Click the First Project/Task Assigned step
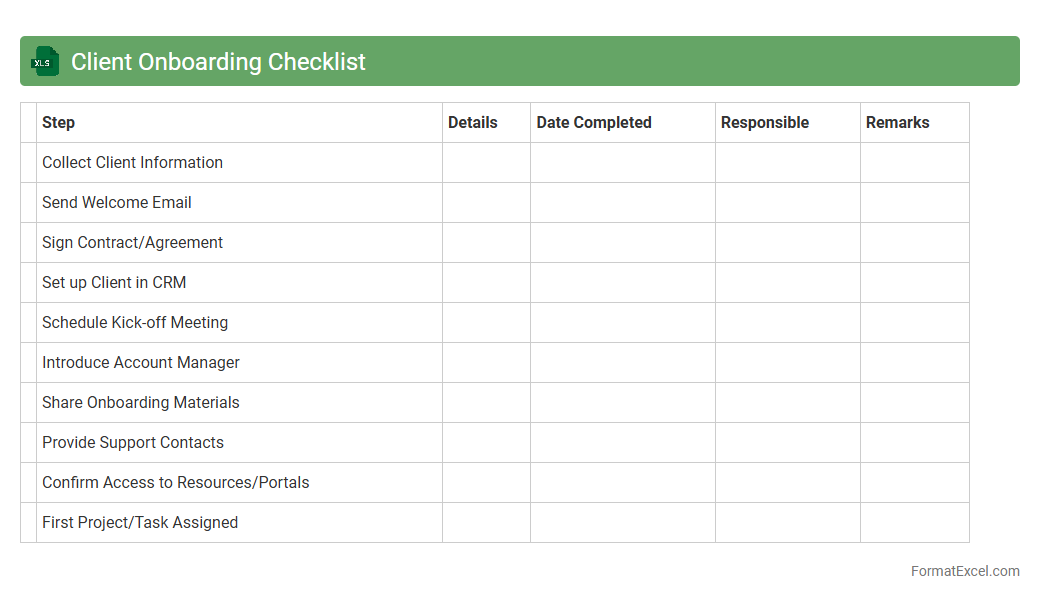The image size is (1040, 600). (x=140, y=523)
